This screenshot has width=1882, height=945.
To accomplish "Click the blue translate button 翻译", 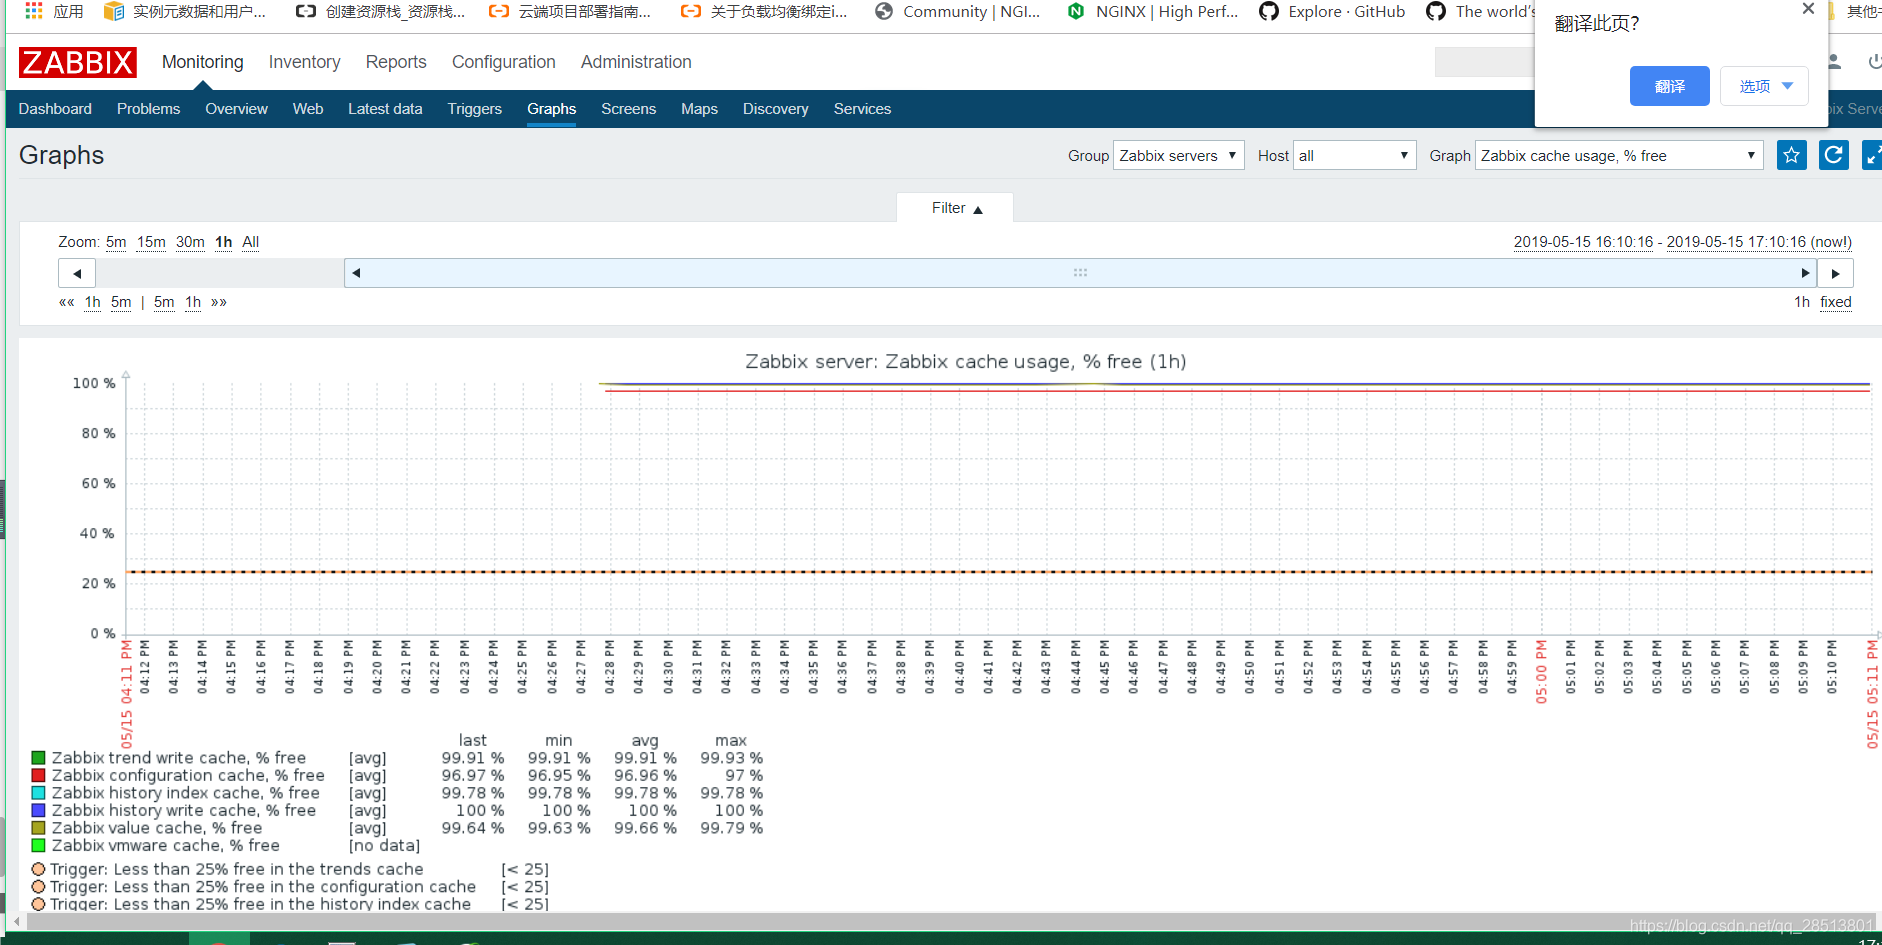I will [1669, 86].
